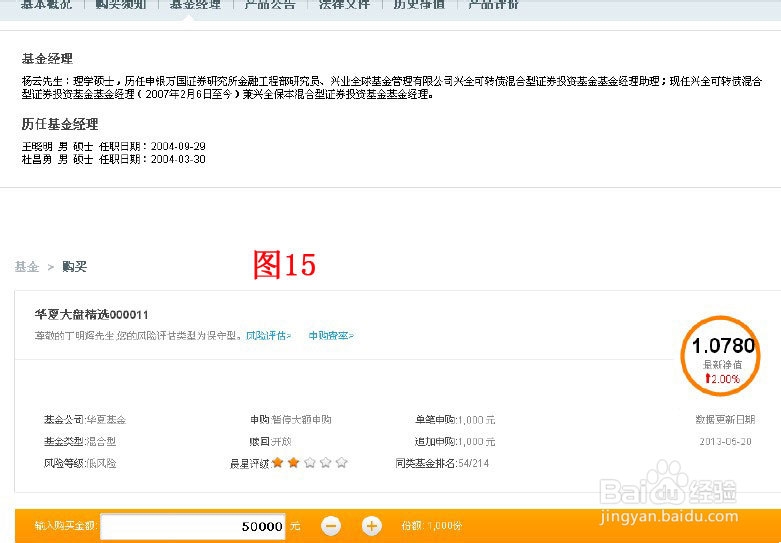
Task: Click the third empty rating star
Action: point(310,463)
